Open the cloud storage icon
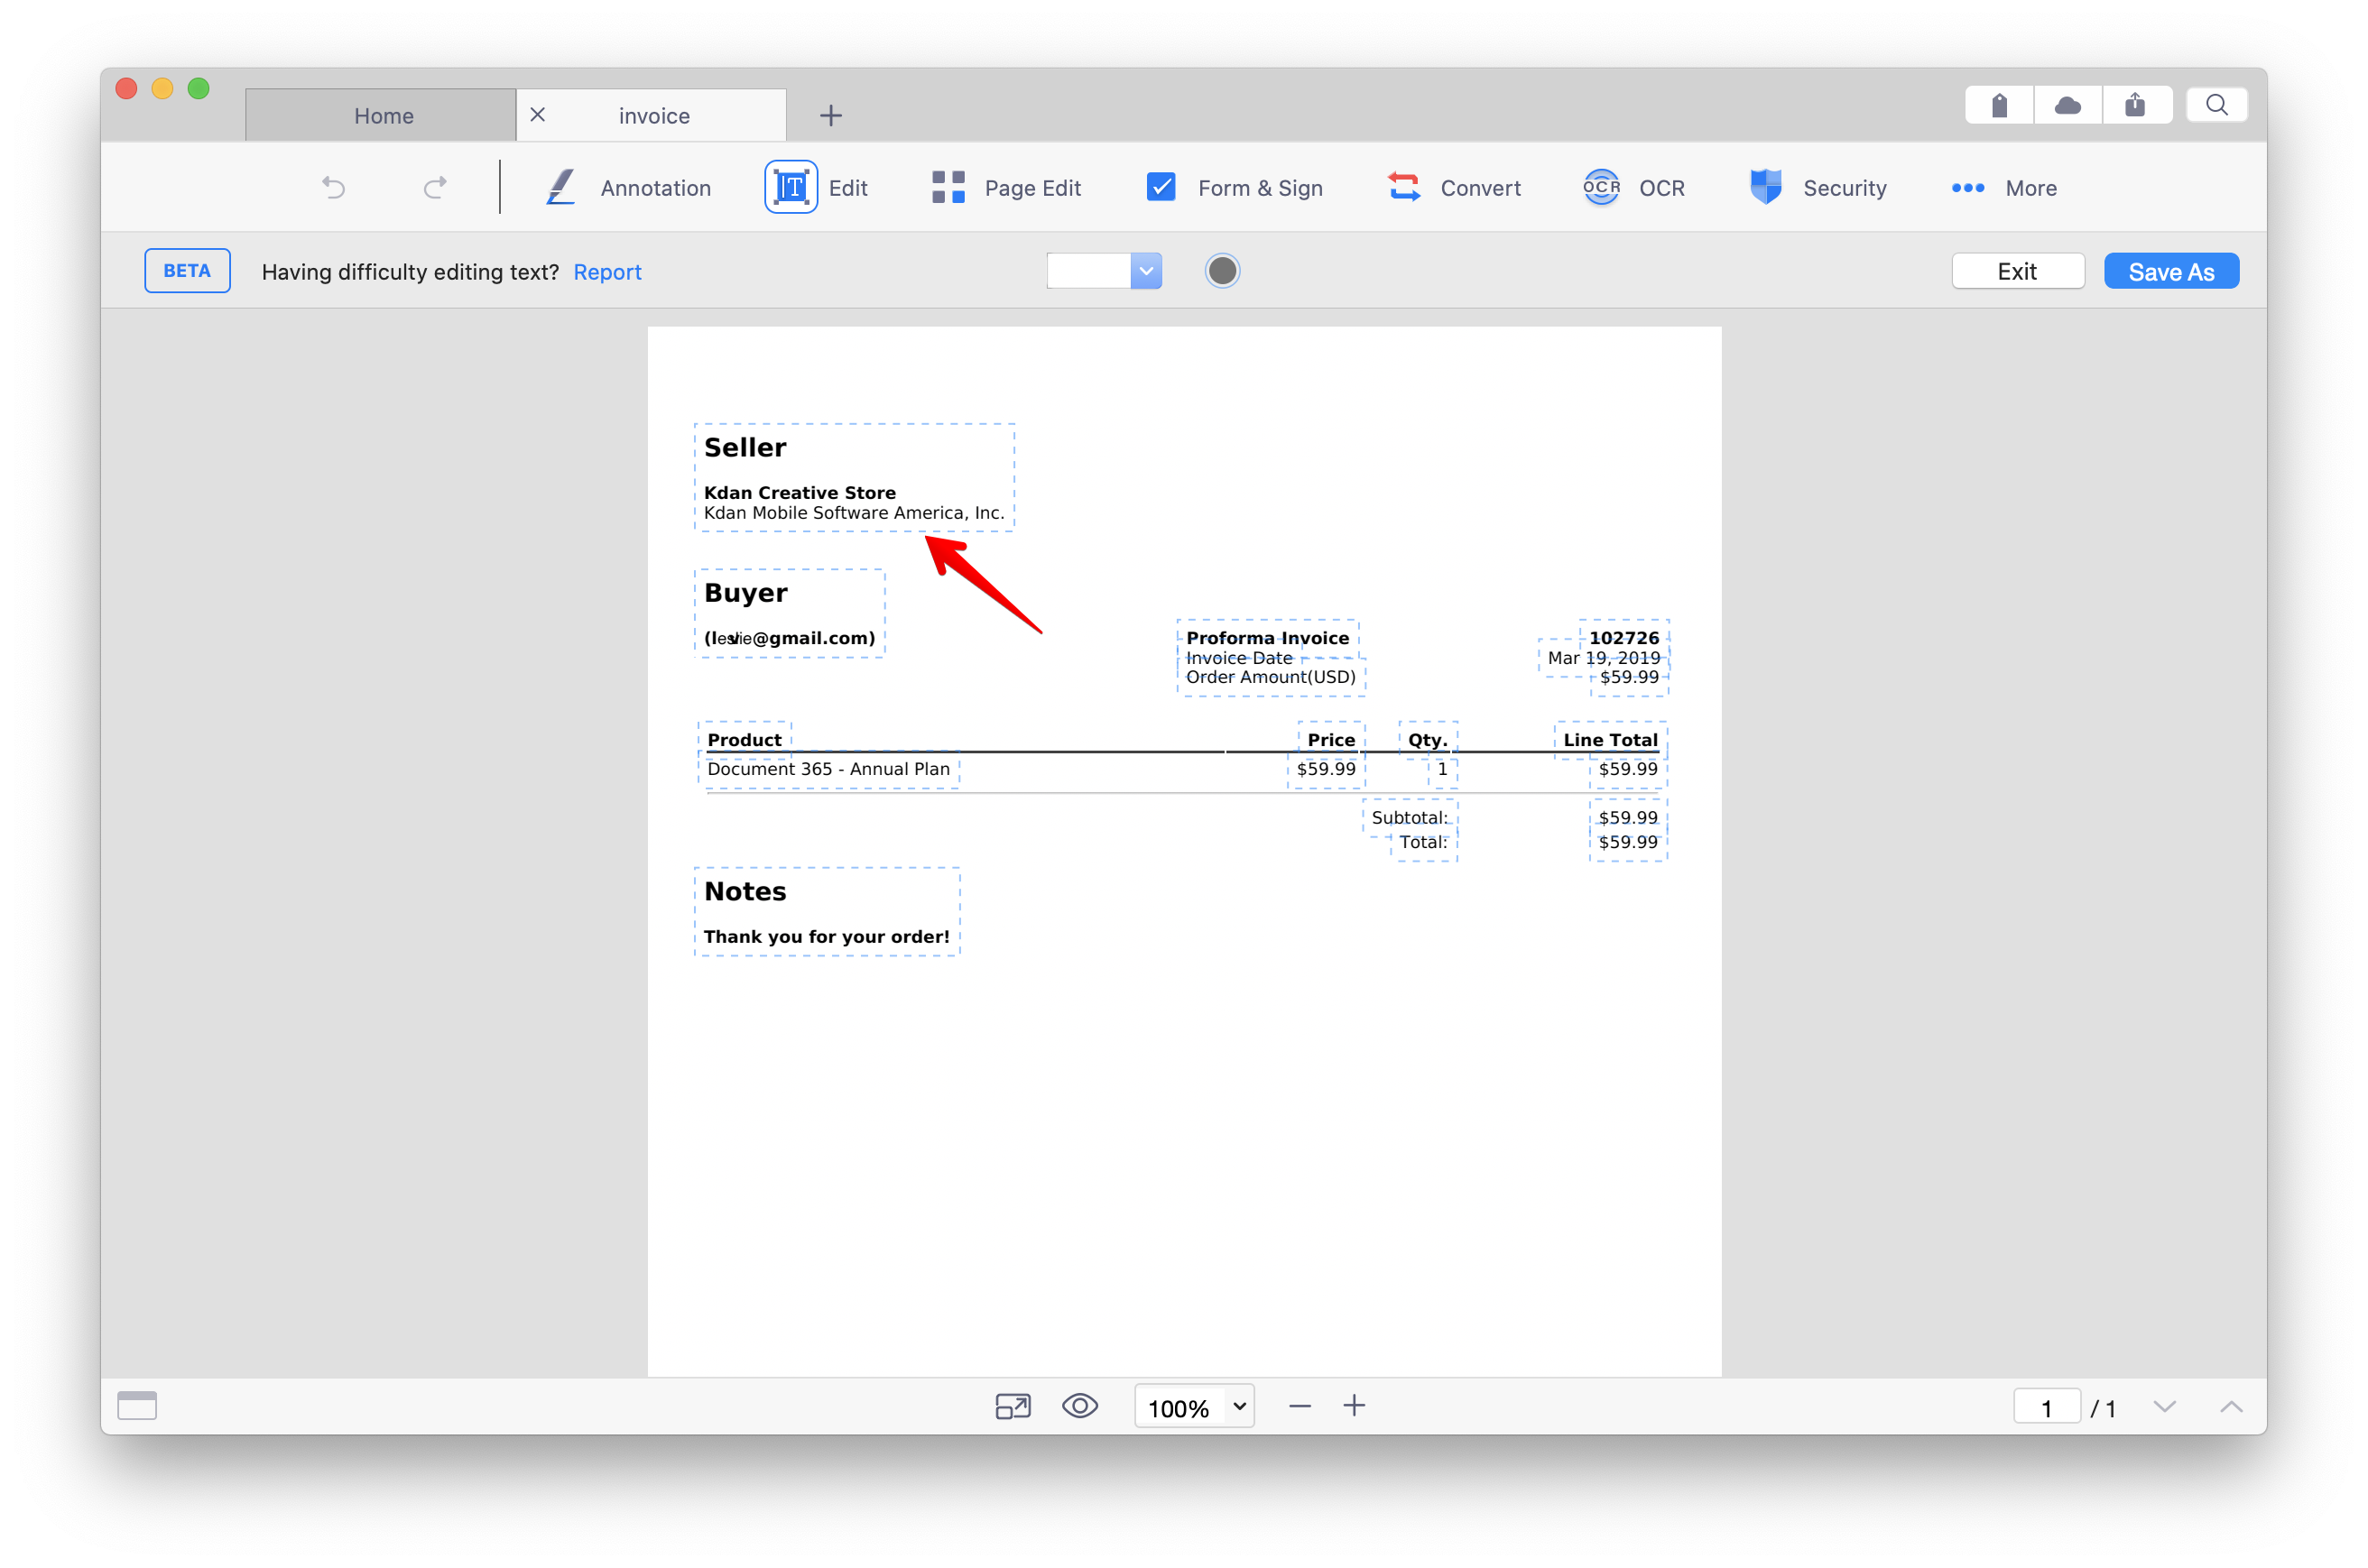This screenshot has width=2368, height=1568. [2067, 105]
